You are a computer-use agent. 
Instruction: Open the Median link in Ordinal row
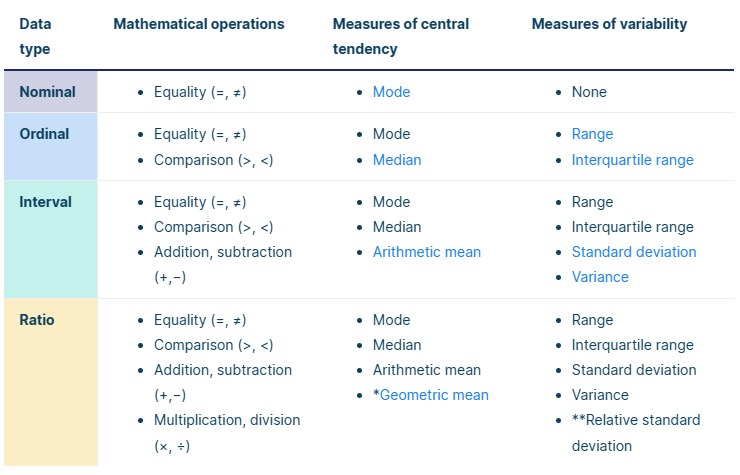(397, 160)
